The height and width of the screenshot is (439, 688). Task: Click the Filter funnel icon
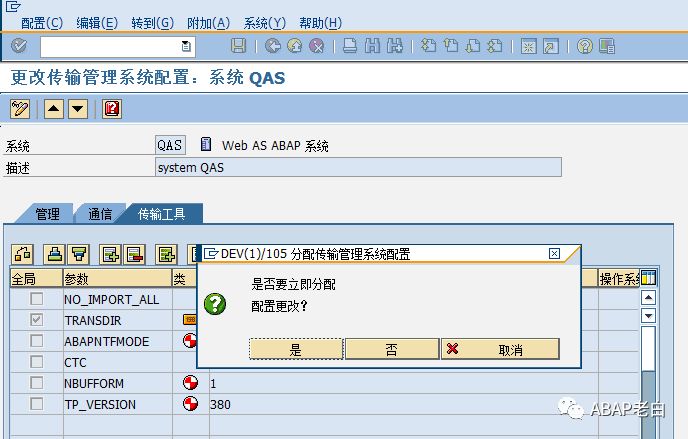coord(79,254)
